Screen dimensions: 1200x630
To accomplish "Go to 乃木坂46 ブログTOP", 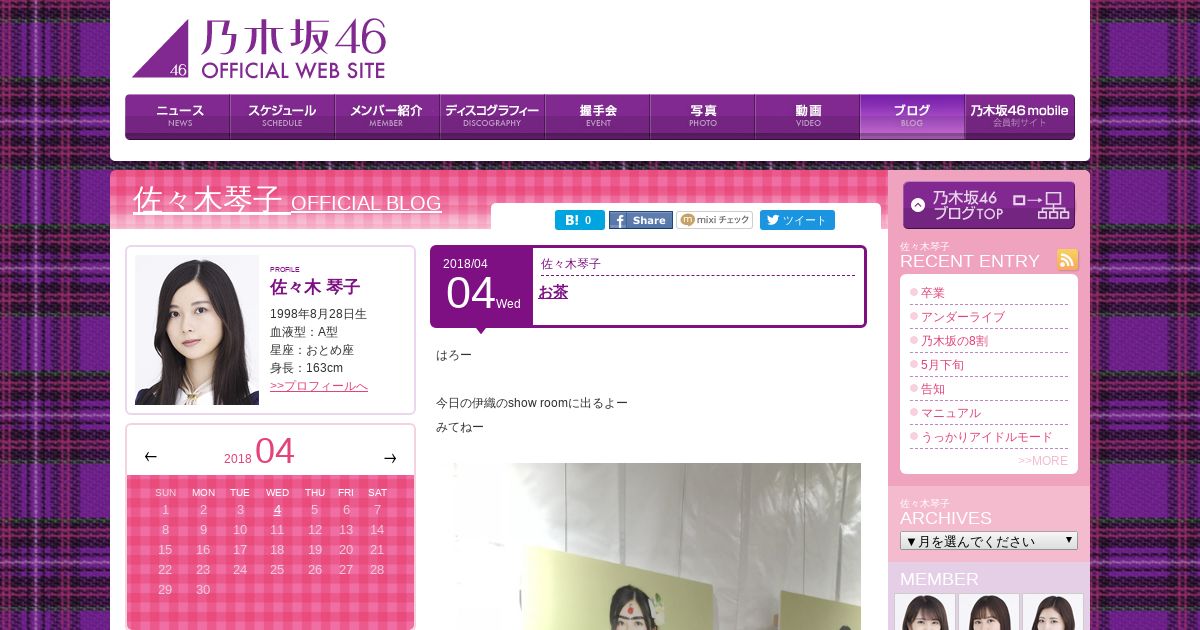I will [989, 205].
